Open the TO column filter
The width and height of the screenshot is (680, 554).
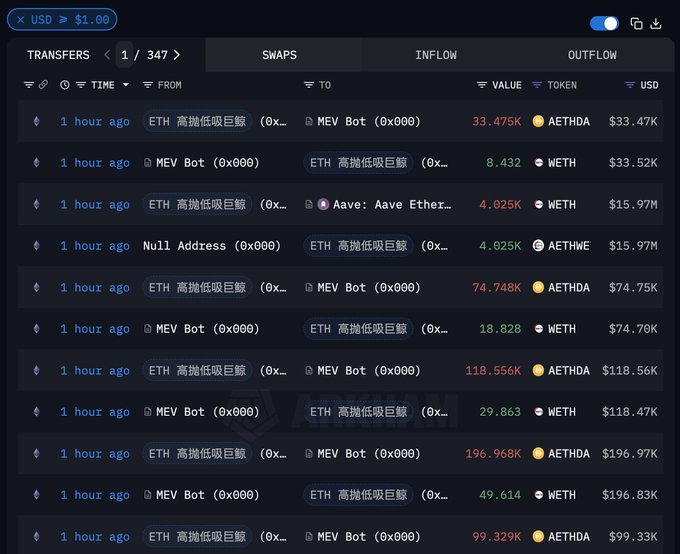[309, 85]
